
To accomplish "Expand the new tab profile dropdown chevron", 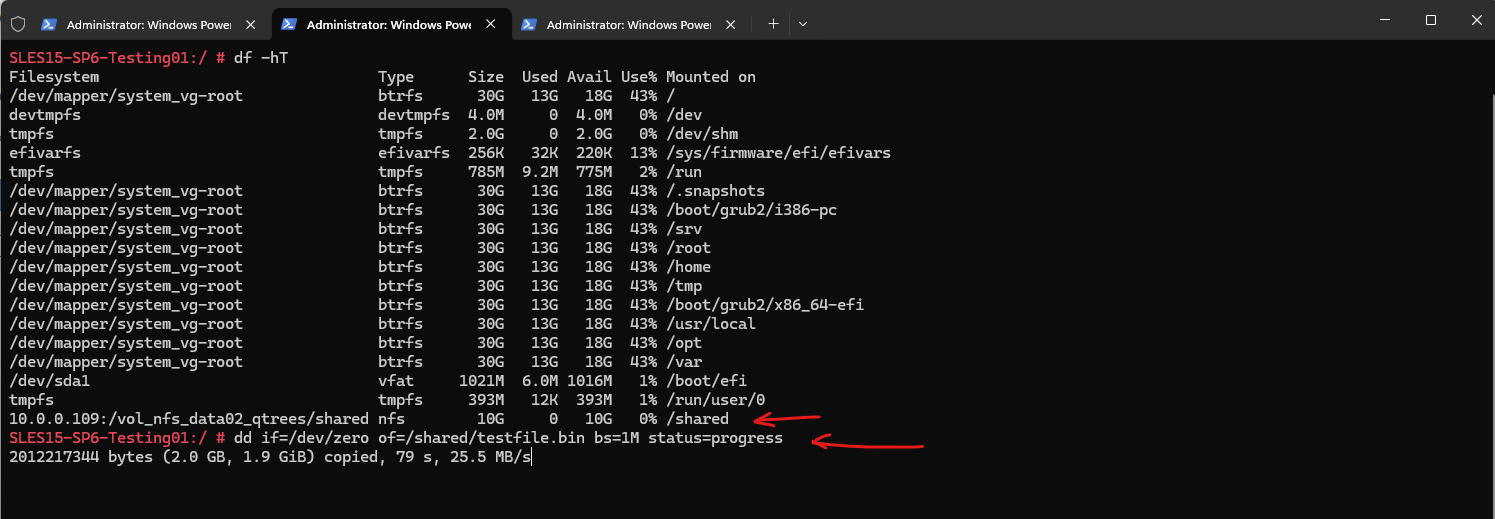I will (803, 24).
